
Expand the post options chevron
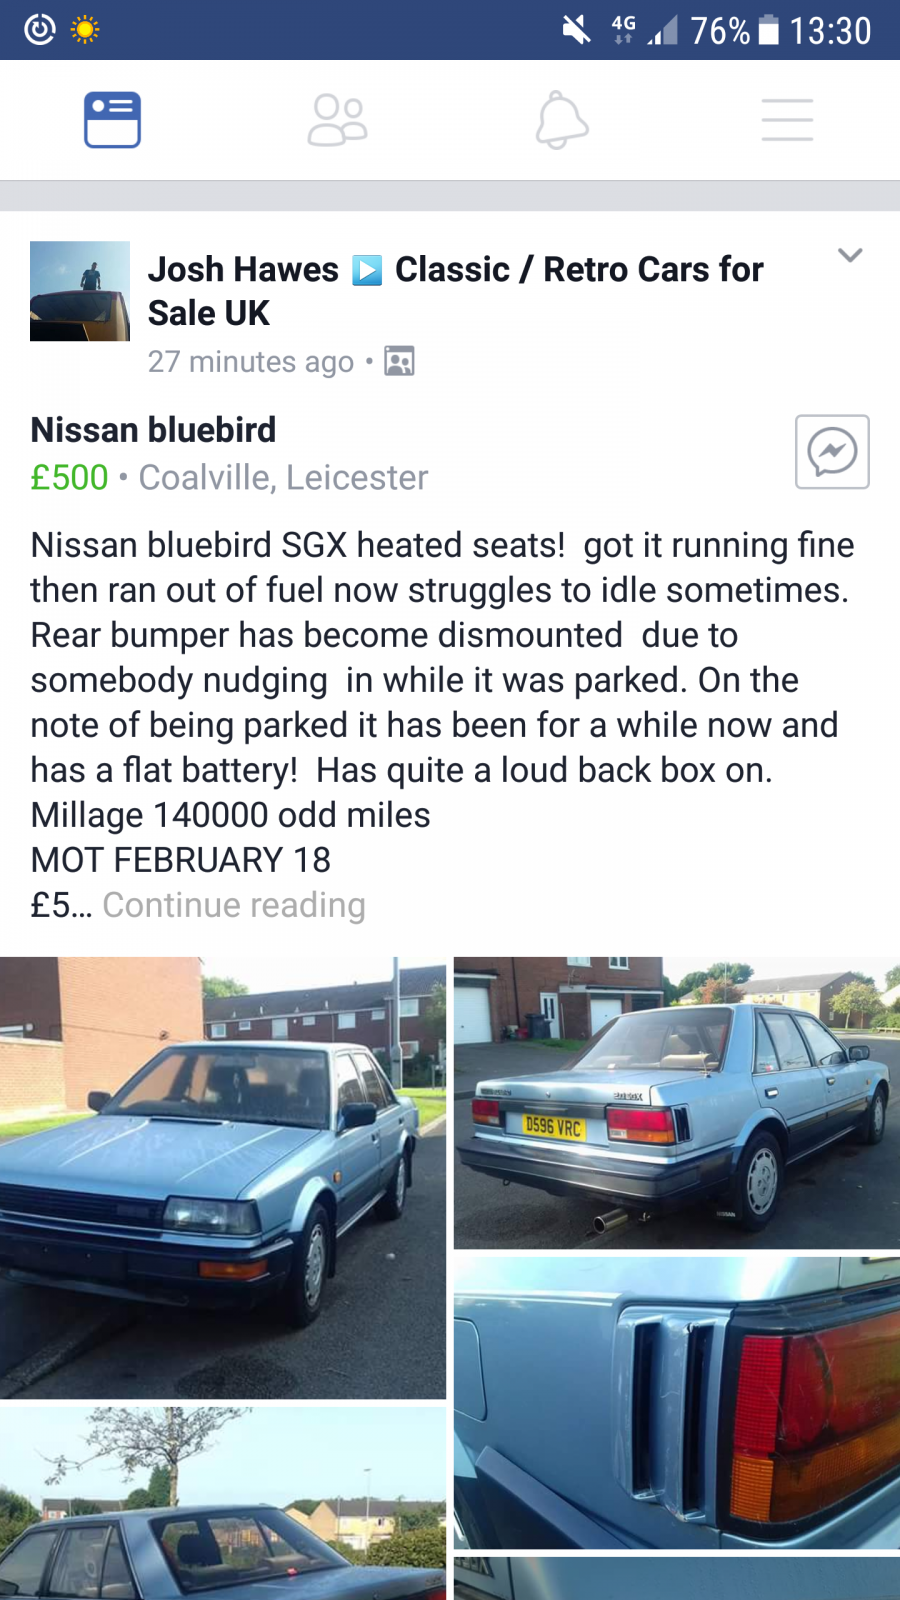pos(850,255)
